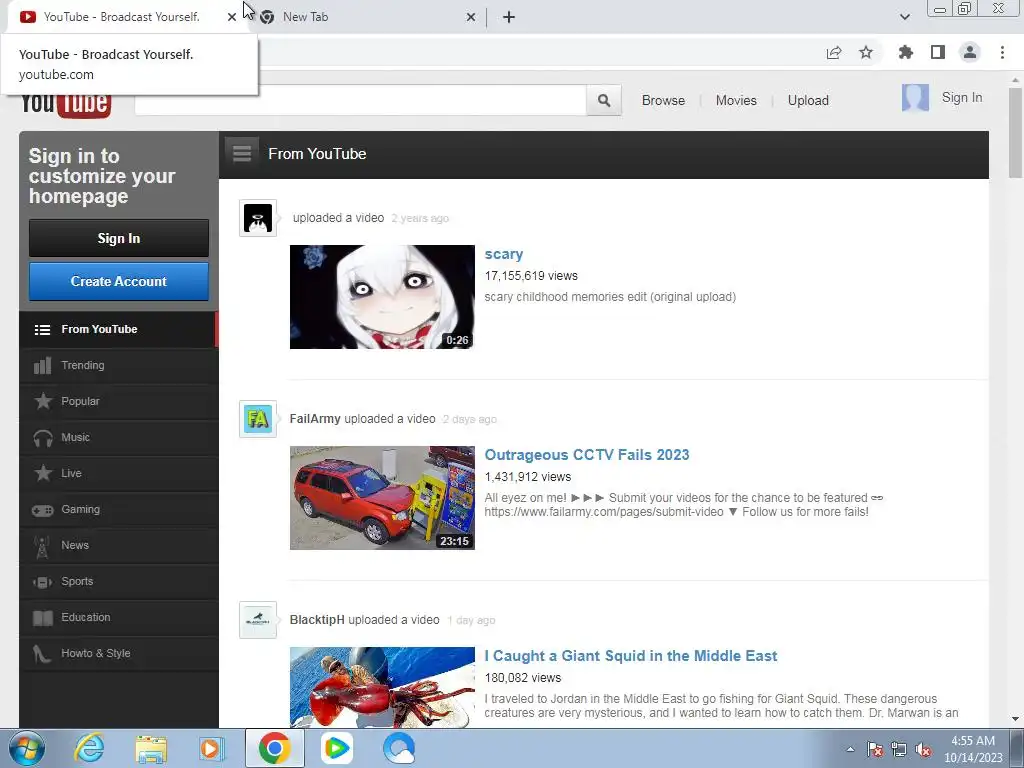This screenshot has width=1024, height=768.
Task: Play the red car CCTV Fails thumbnail
Action: (x=382, y=498)
